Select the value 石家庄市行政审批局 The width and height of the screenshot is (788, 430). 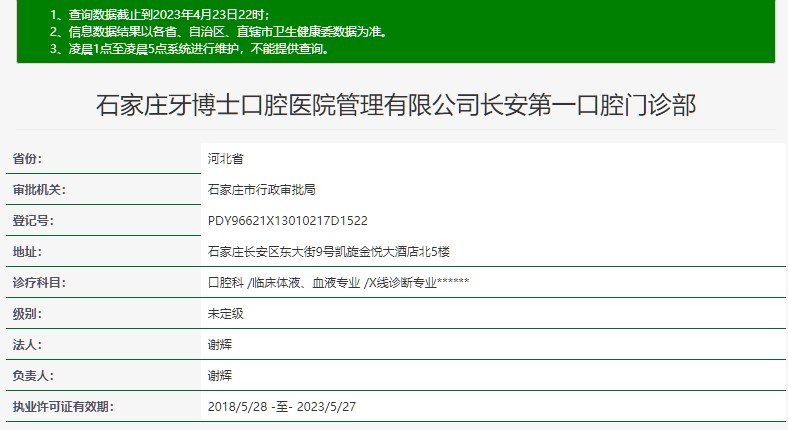tap(261, 190)
